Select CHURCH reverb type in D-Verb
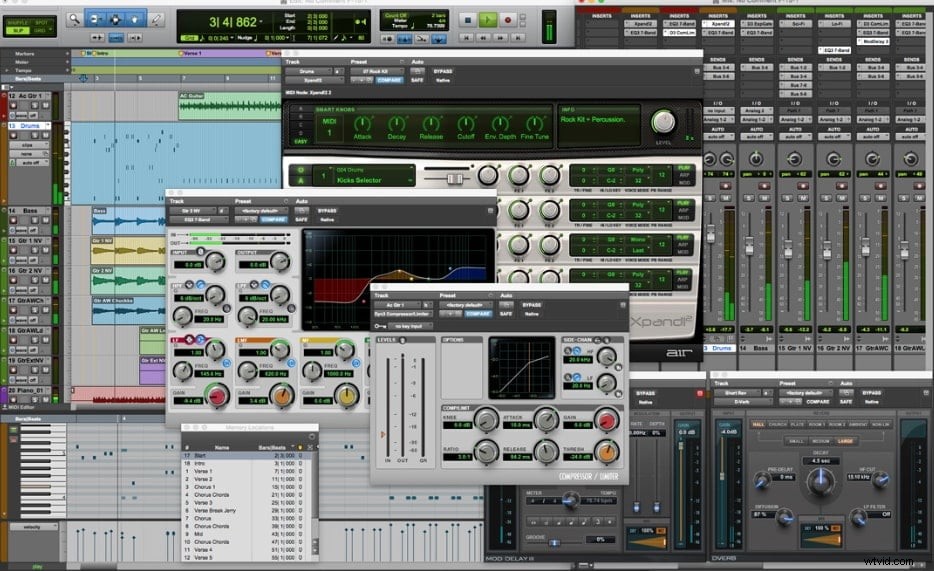 (x=778, y=425)
